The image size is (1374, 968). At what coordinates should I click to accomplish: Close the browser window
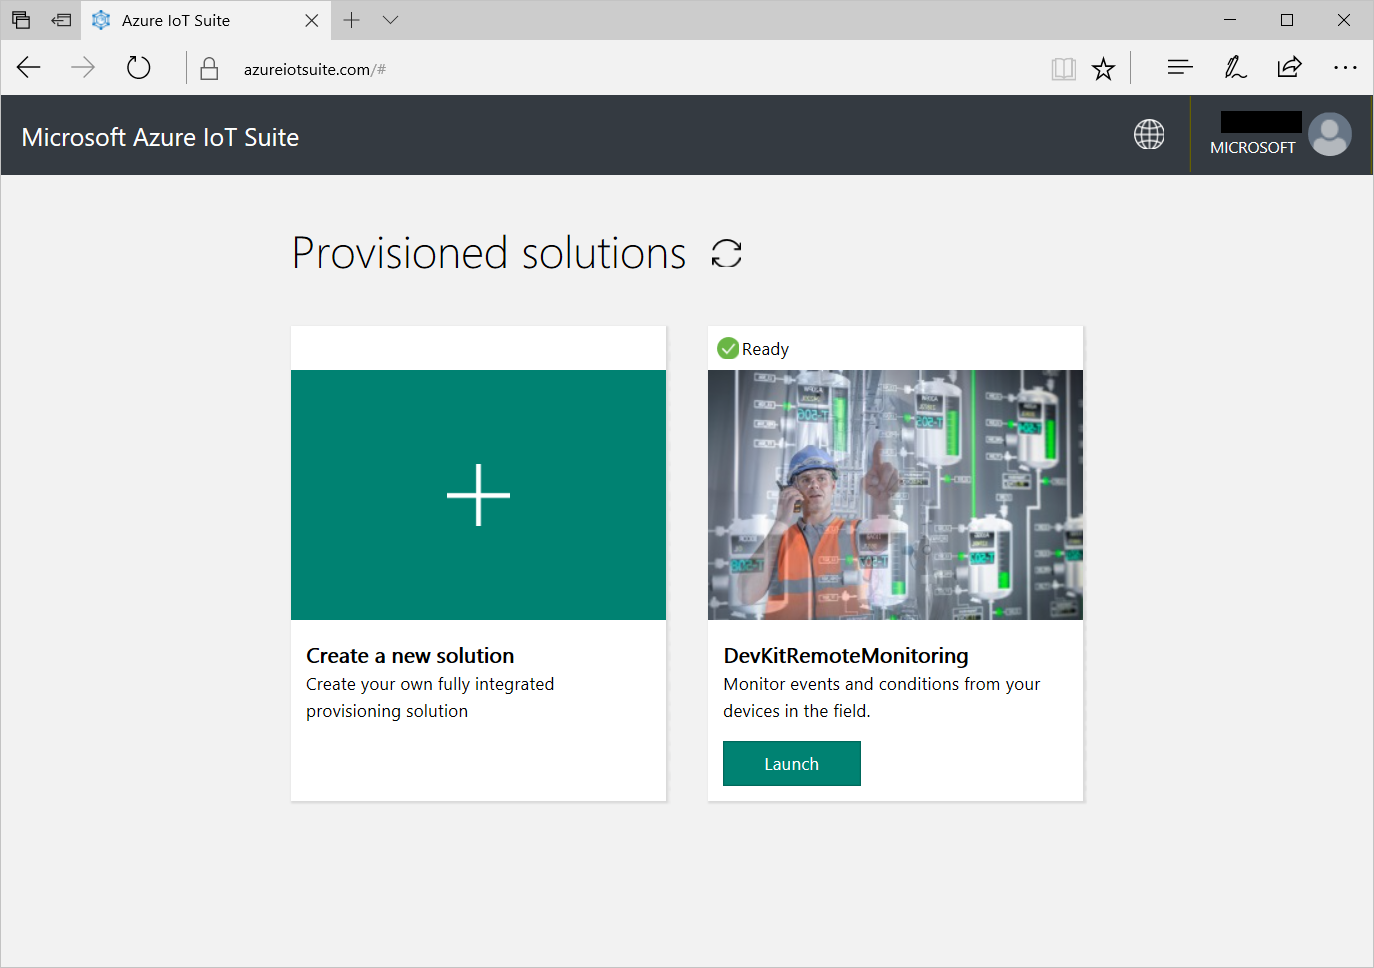pos(1344,20)
